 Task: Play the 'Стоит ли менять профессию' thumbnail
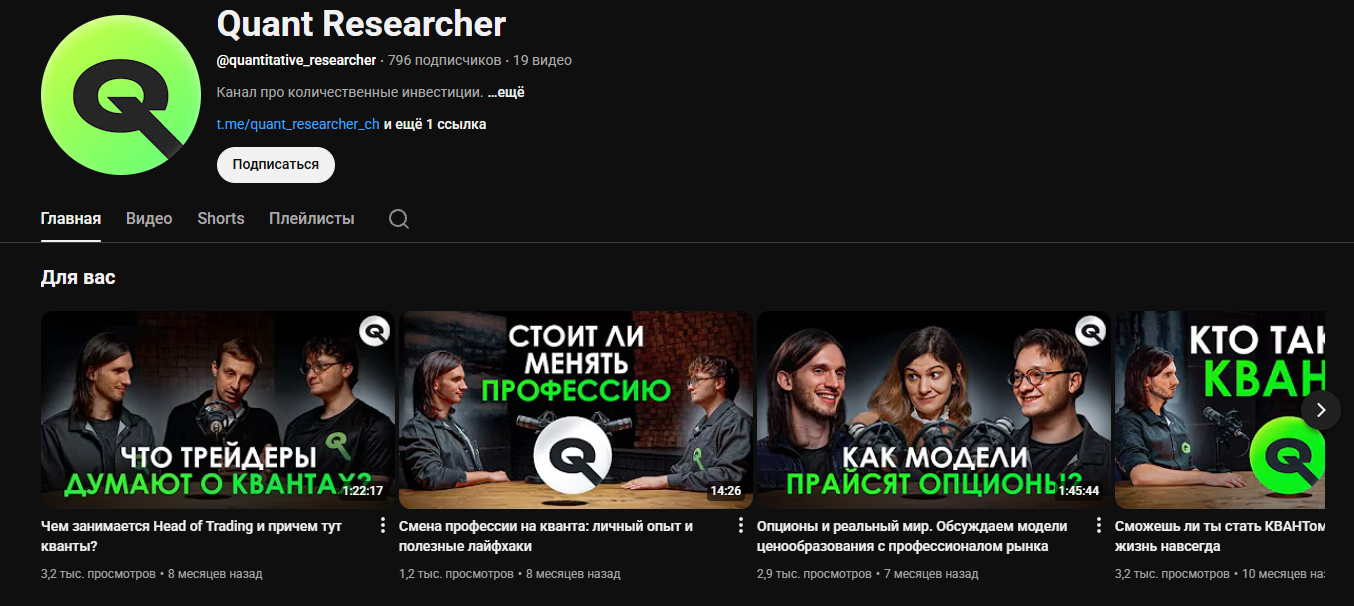coord(576,410)
